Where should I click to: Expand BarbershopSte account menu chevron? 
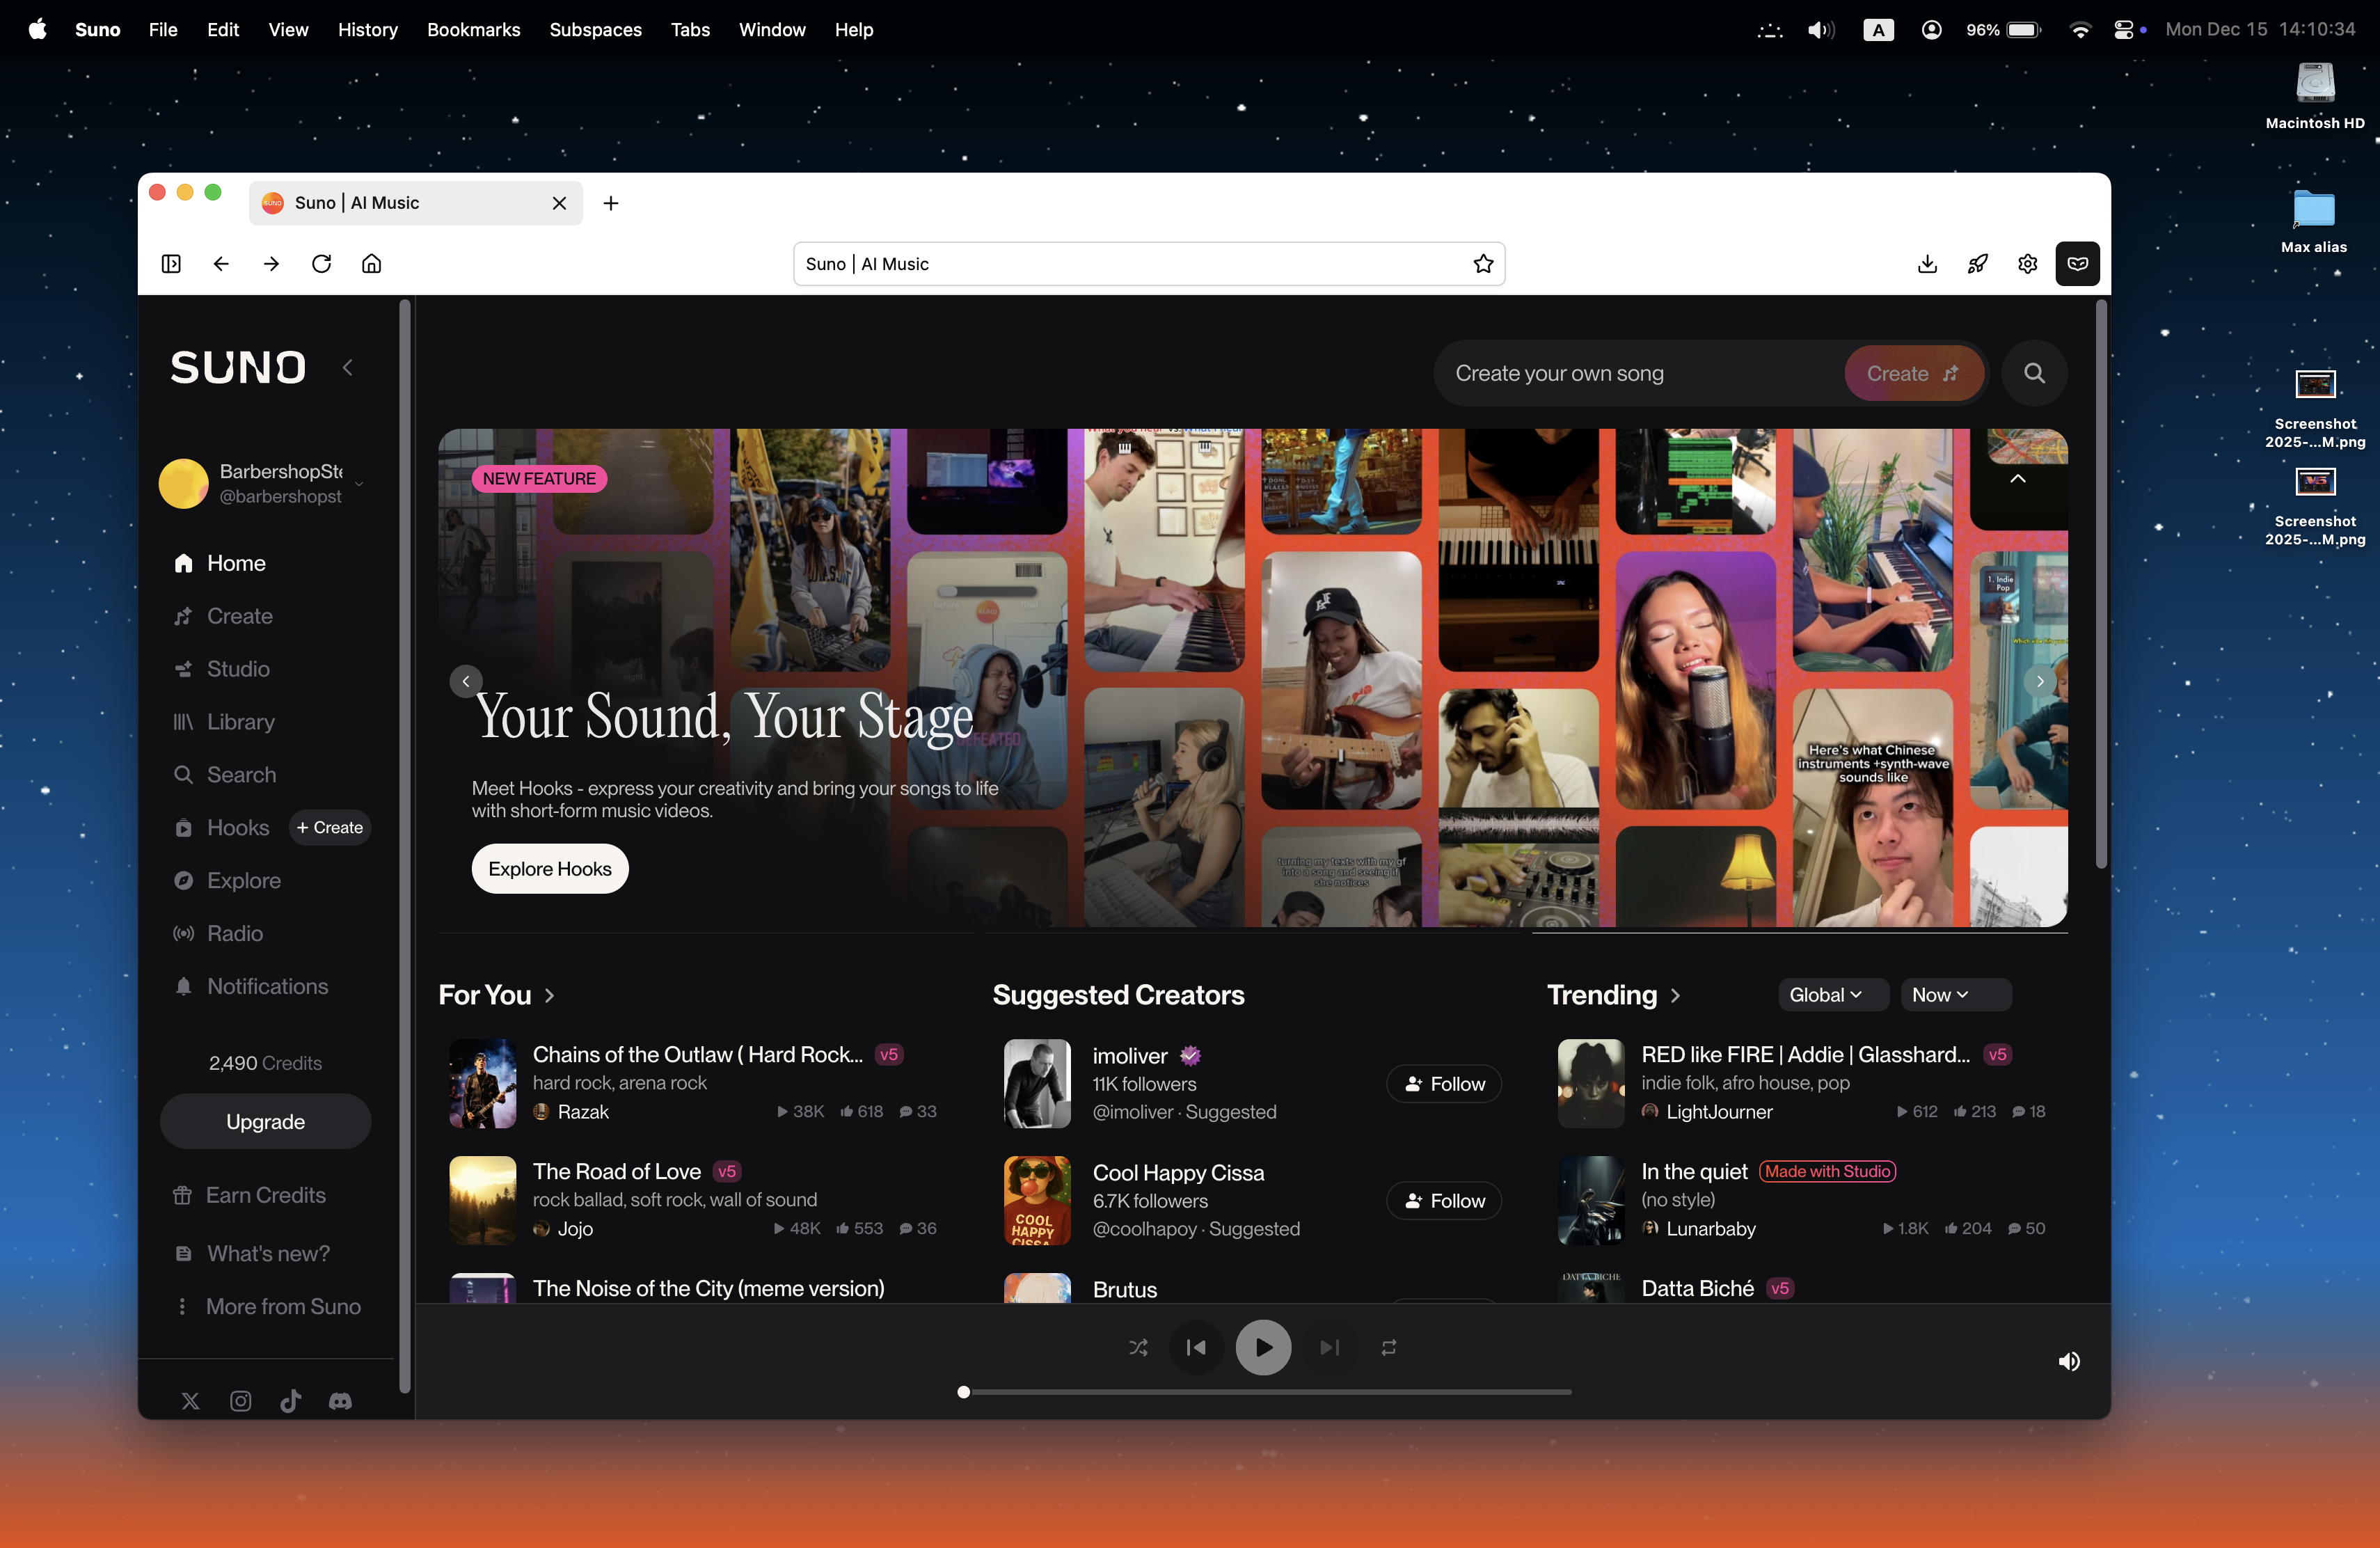click(359, 484)
